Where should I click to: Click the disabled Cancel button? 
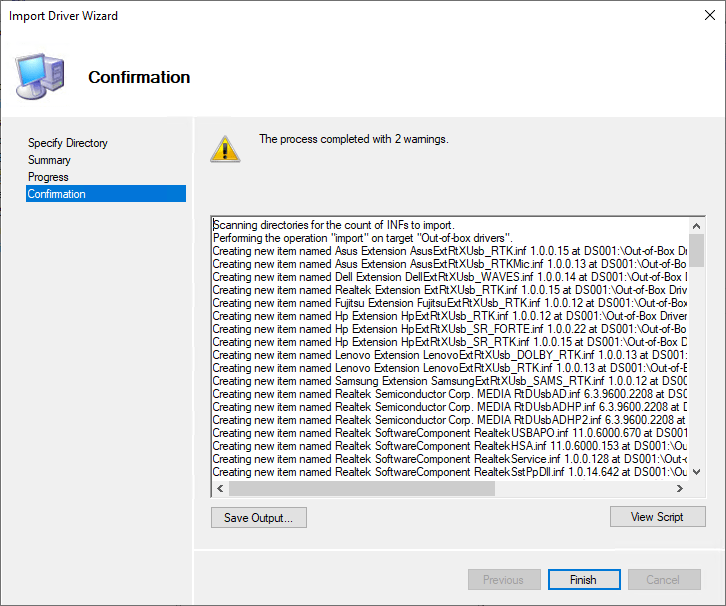tap(663, 580)
